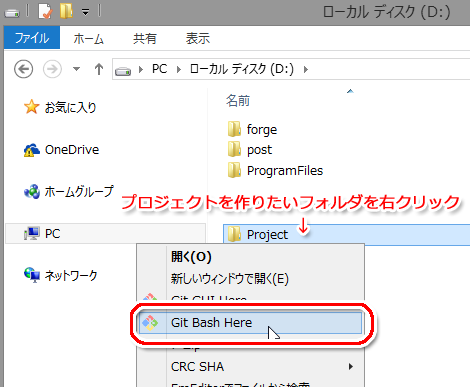Viewport: 470px width, 387px height.
Task: Select お気に入り in the navigation pane
Action: point(70,107)
